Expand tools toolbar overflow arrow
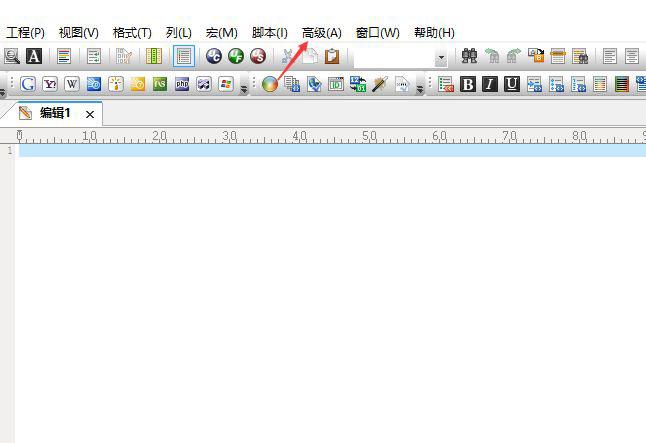This screenshot has height=443, width=646. coord(418,88)
